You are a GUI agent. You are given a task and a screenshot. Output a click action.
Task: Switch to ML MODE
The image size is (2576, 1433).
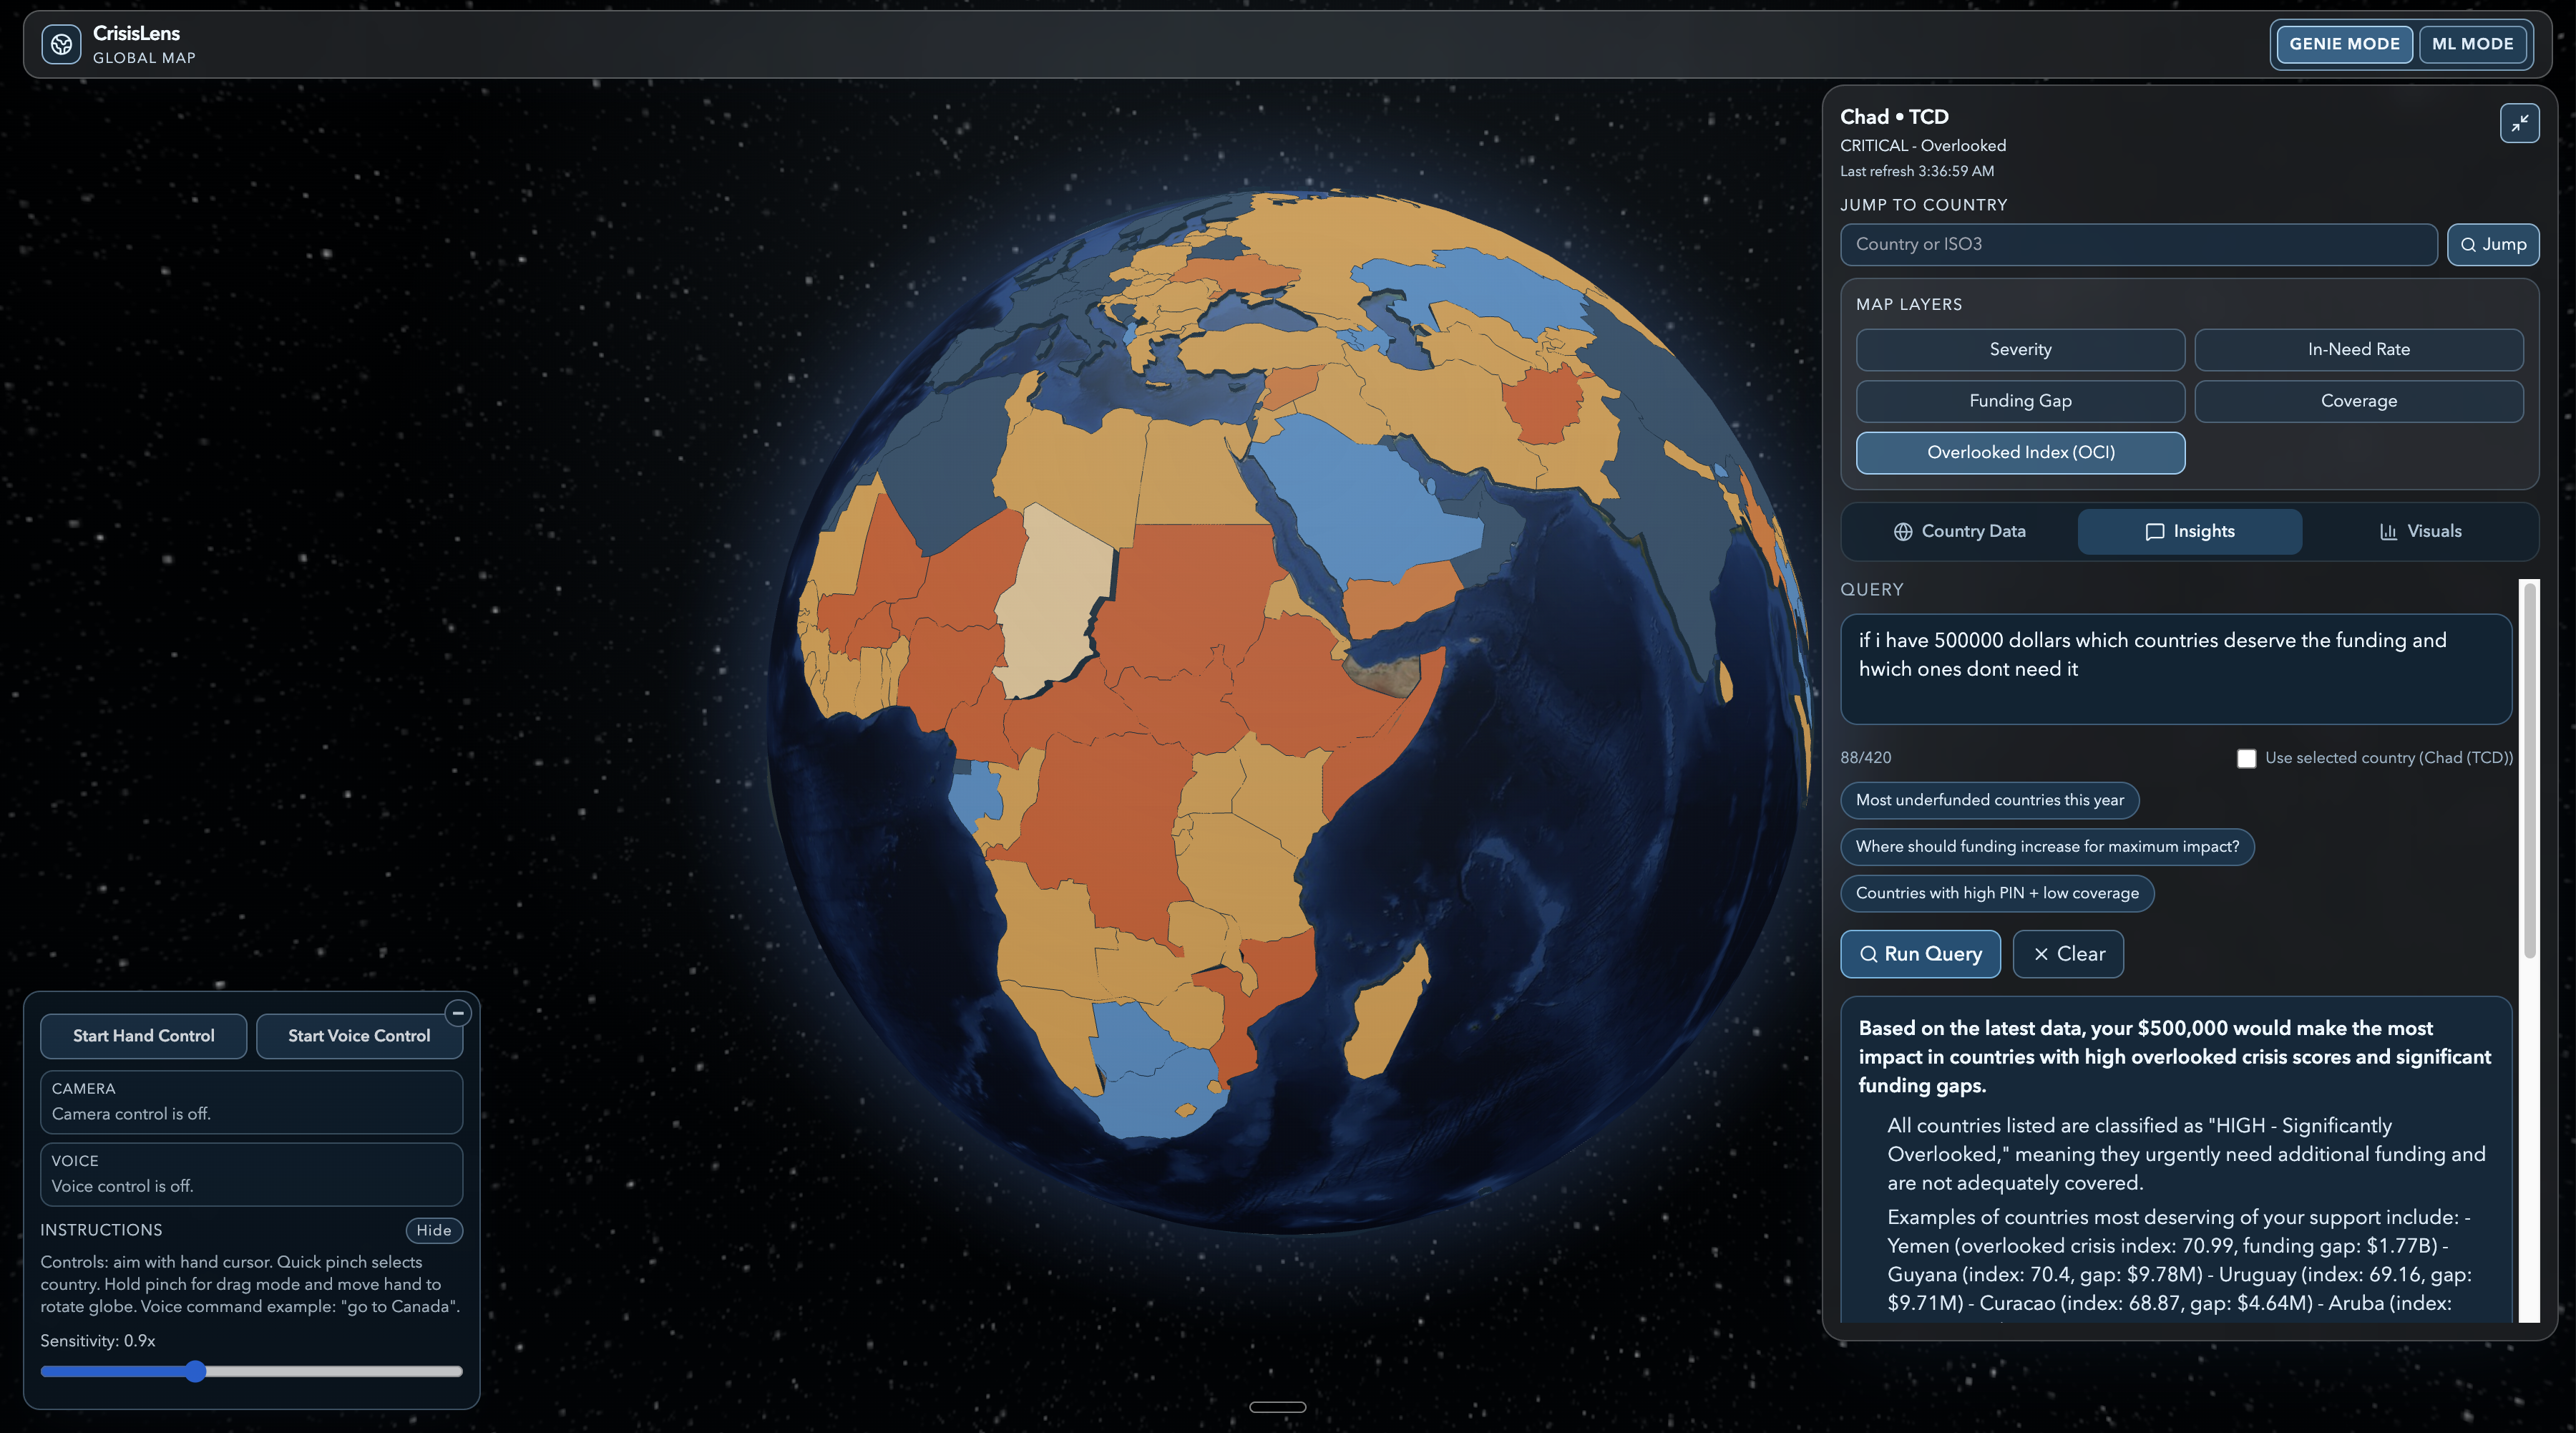tap(2472, 44)
